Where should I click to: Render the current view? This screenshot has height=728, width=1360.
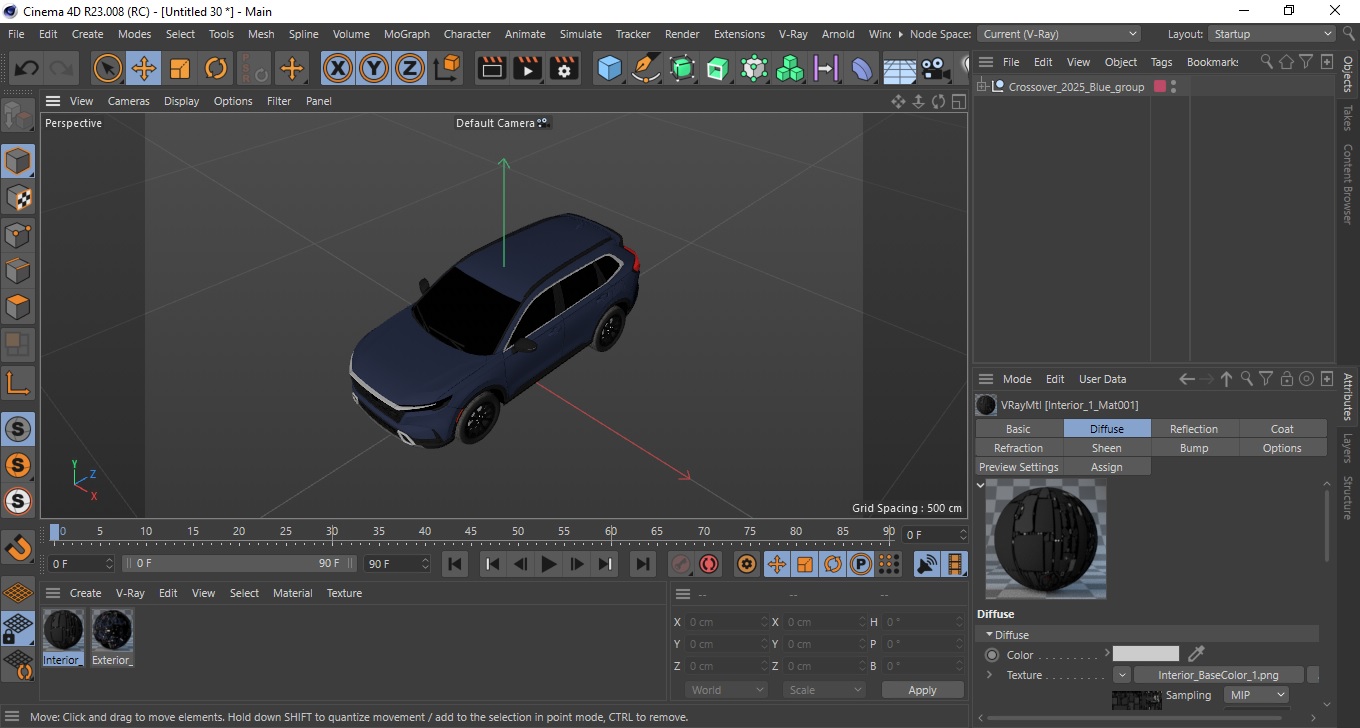point(492,69)
